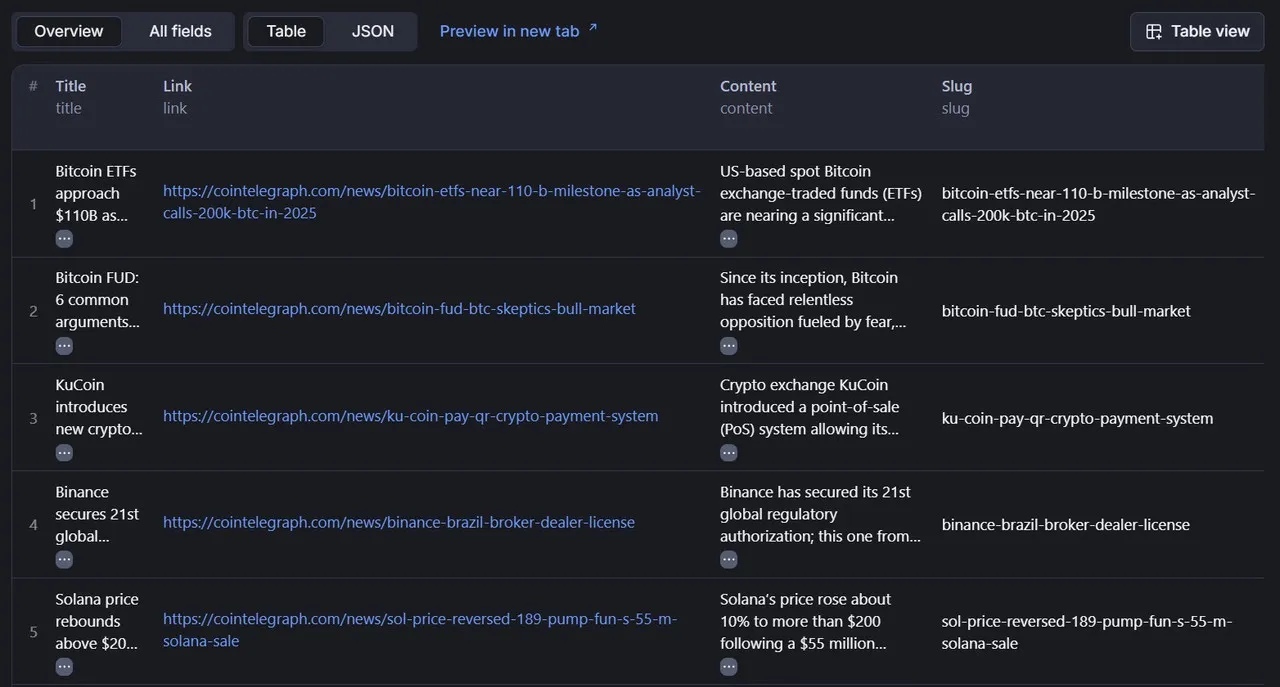Switch to the Overview tab
Viewport: 1280px width, 687px height.
pos(69,31)
